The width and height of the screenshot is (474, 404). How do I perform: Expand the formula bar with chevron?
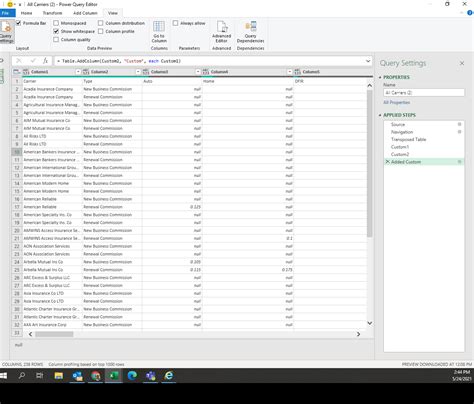click(x=368, y=61)
